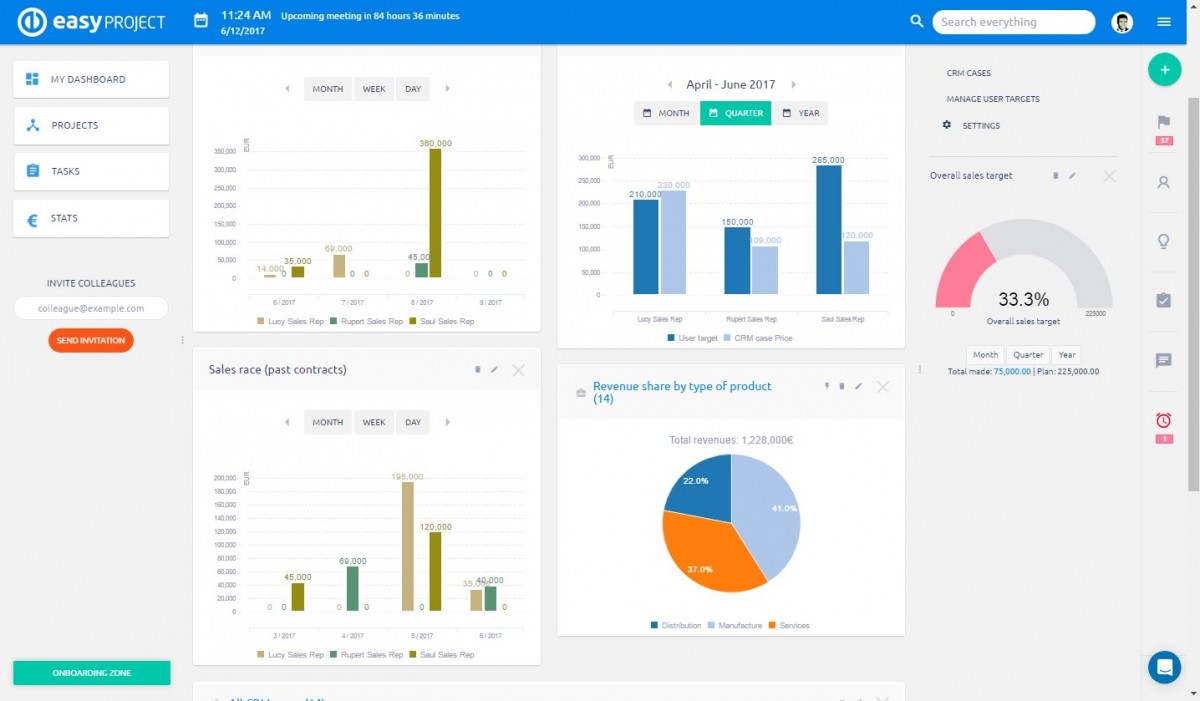
Task: Open the checklist clipboard sidebar icon
Action: [1164, 300]
